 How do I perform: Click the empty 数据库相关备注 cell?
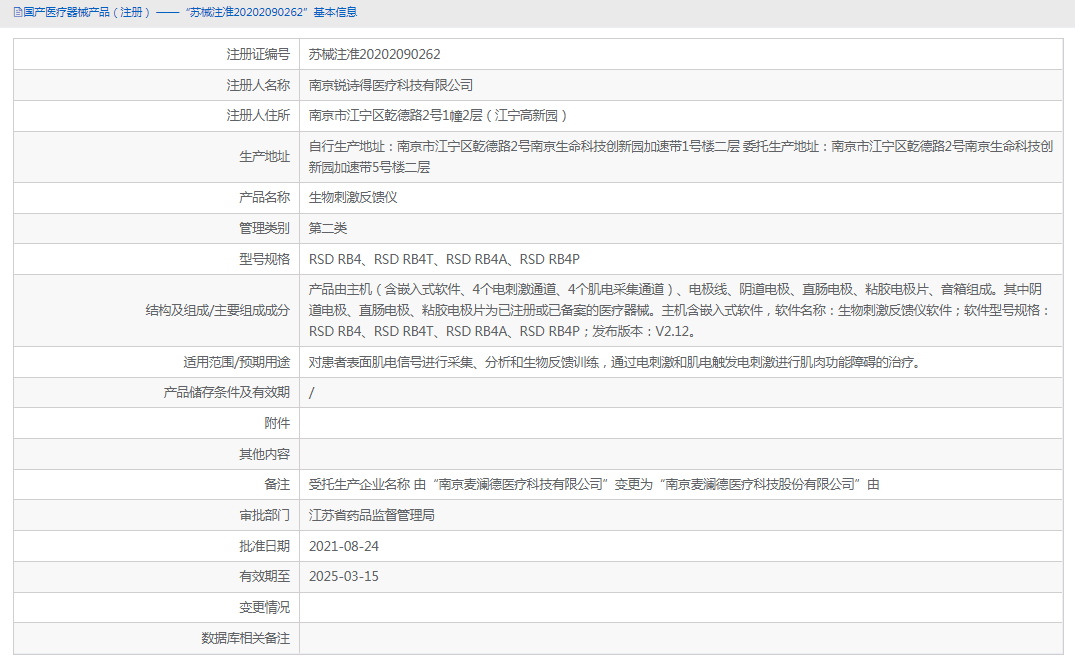point(600,637)
